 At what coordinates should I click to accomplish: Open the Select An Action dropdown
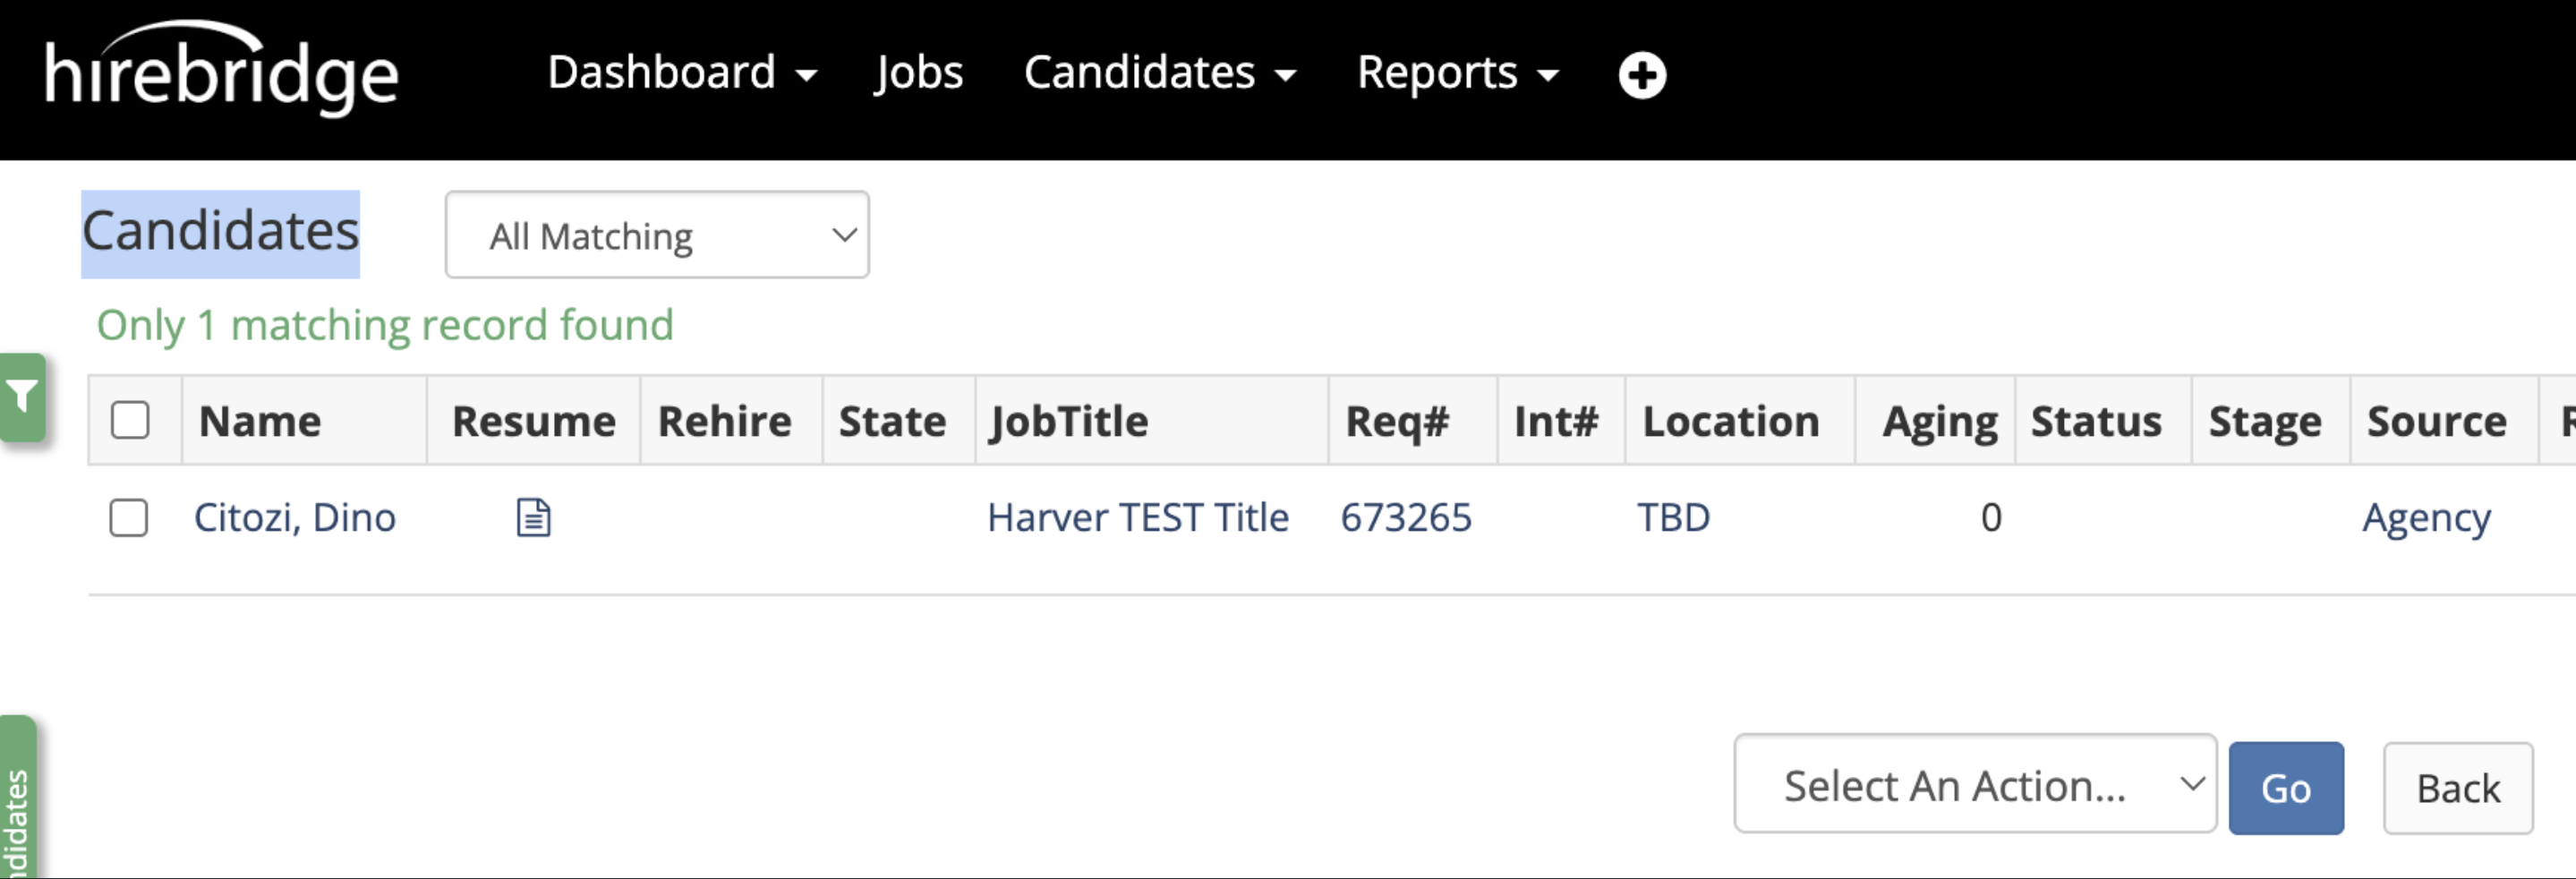(1974, 786)
